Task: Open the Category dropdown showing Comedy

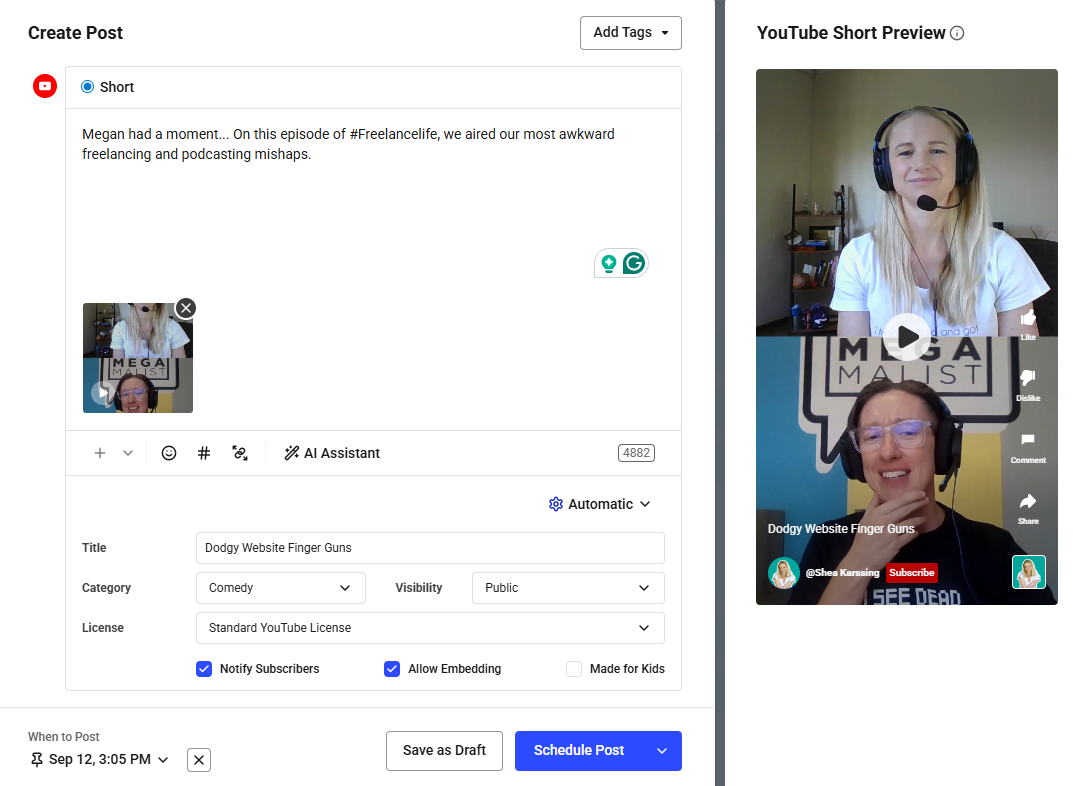Action: click(280, 588)
